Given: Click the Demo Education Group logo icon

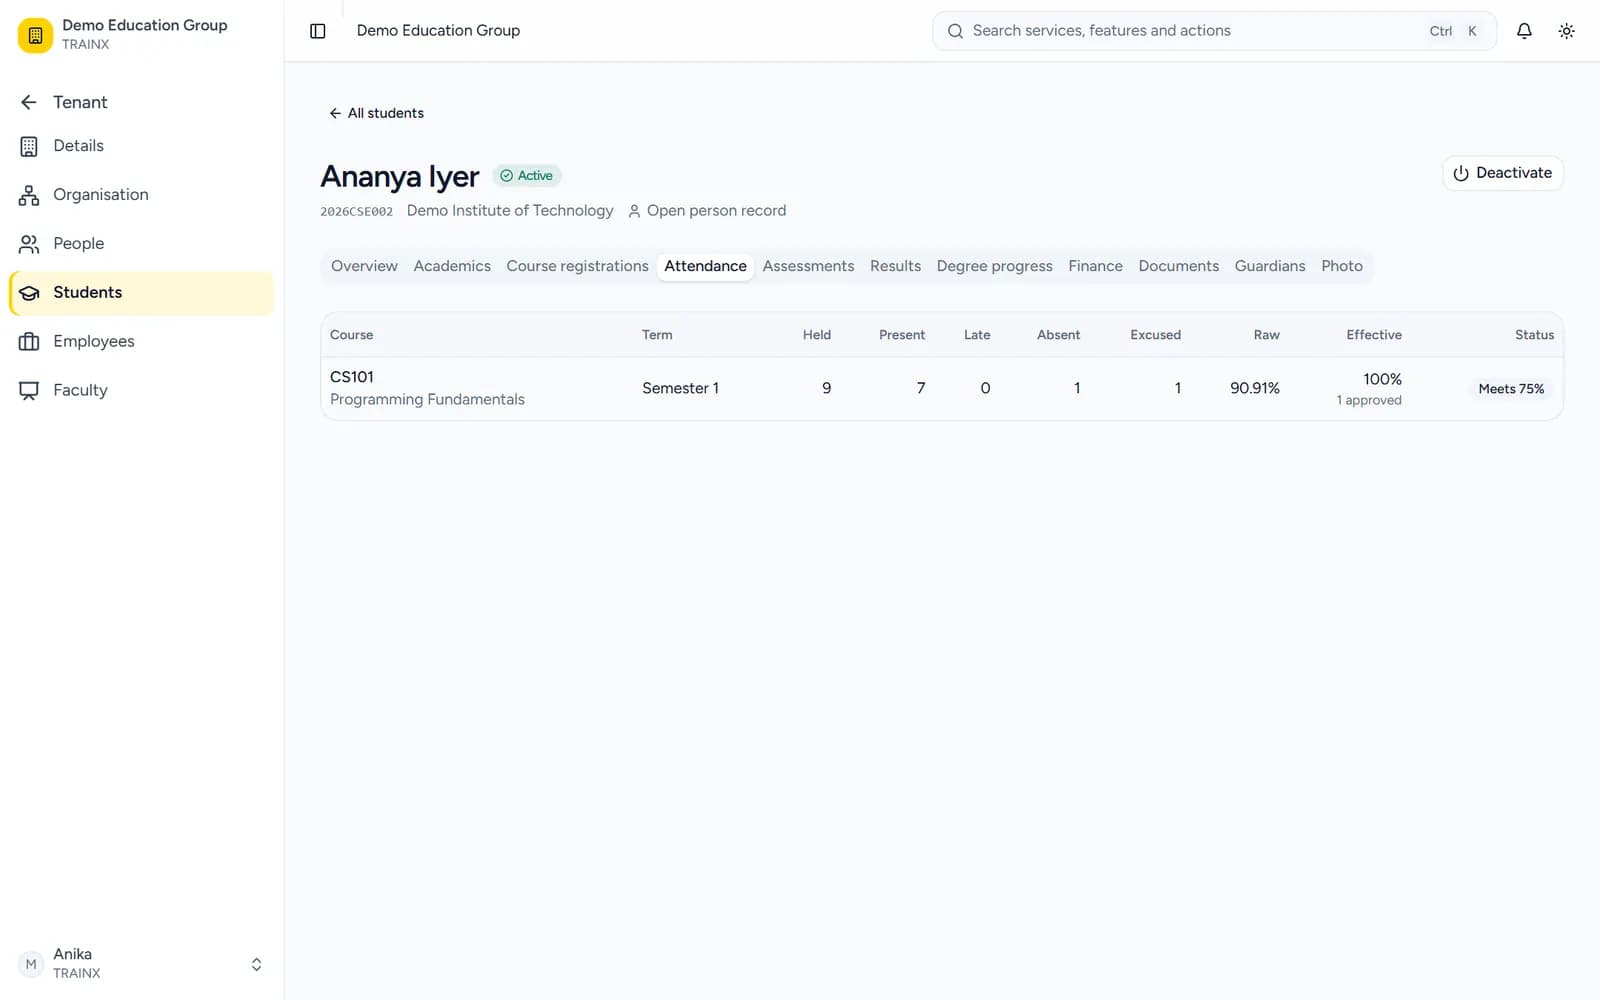Looking at the screenshot, I should pos(35,35).
